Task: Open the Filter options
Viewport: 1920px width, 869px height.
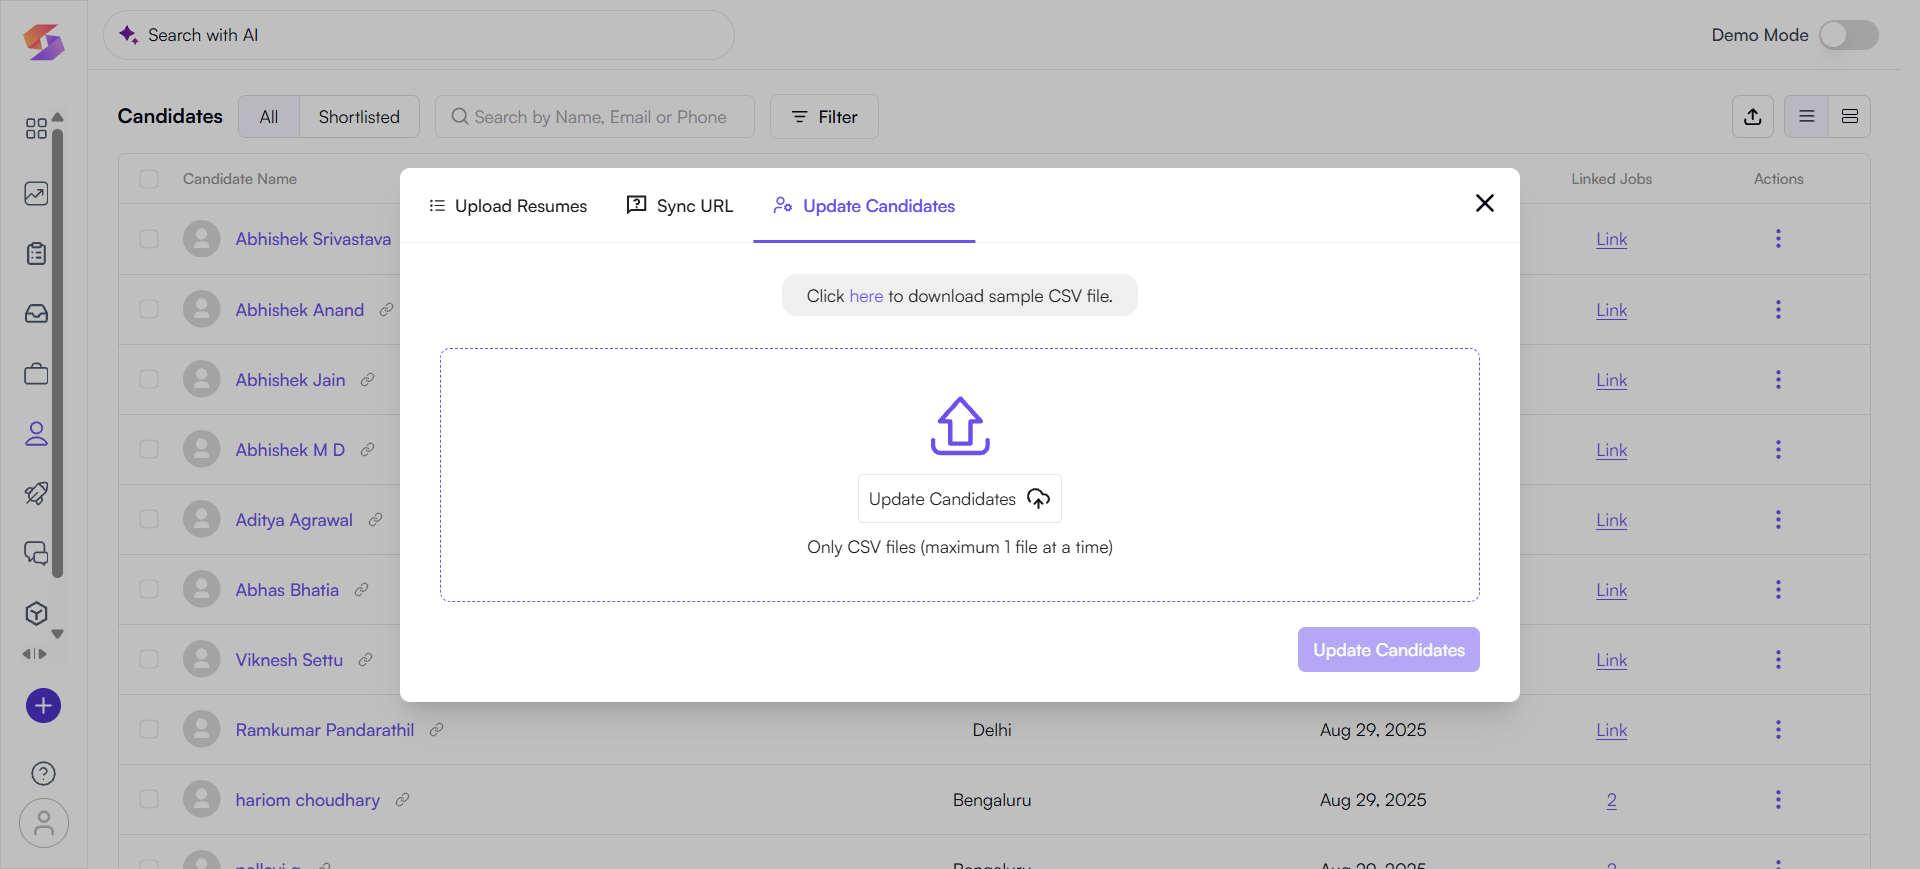Action: point(824,117)
